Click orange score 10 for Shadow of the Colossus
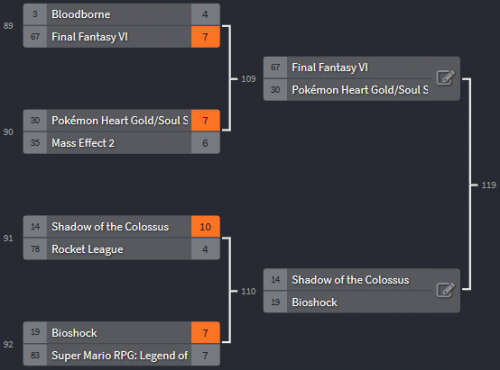The width and height of the screenshot is (500, 370). [x=205, y=227]
